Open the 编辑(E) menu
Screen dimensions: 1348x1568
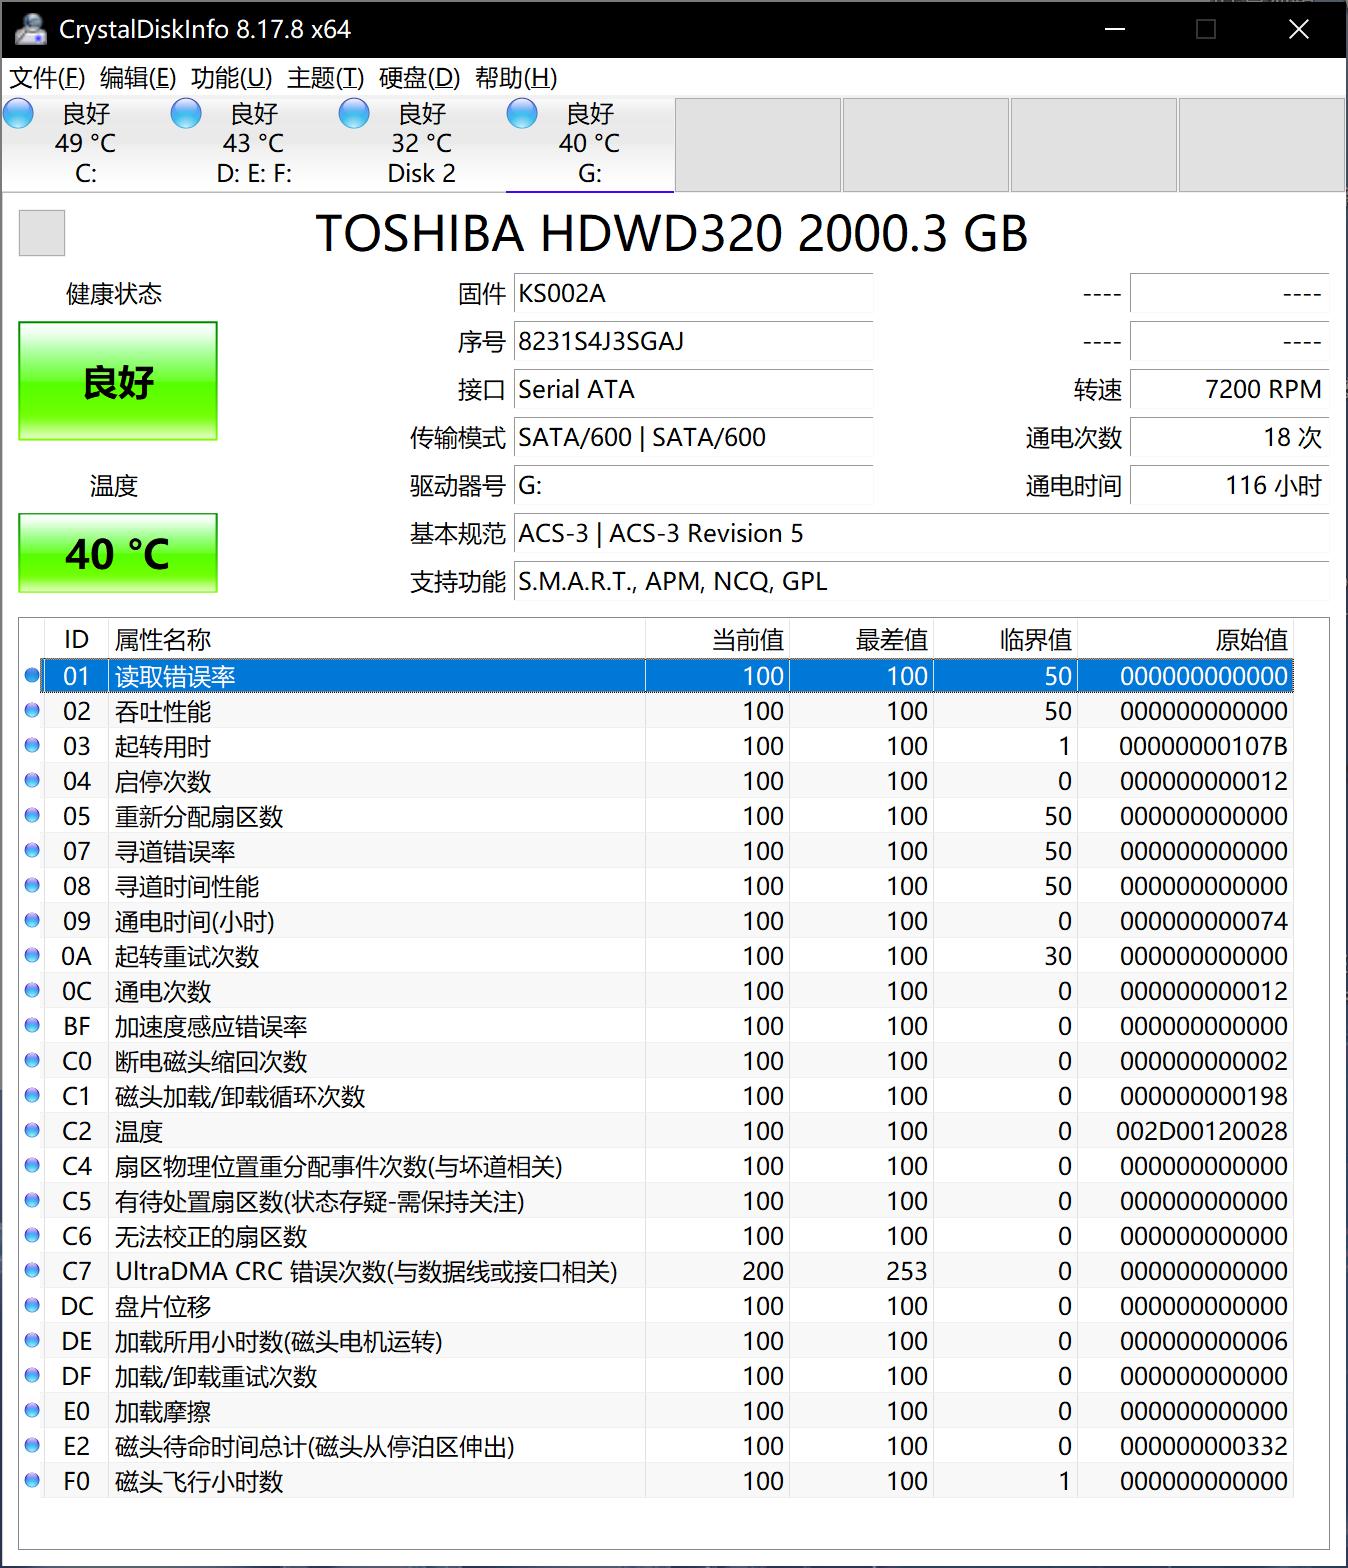coord(138,78)
